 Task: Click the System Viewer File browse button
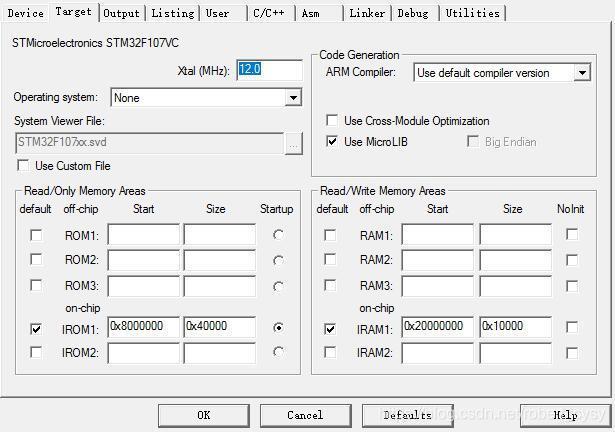coord(293,143)
